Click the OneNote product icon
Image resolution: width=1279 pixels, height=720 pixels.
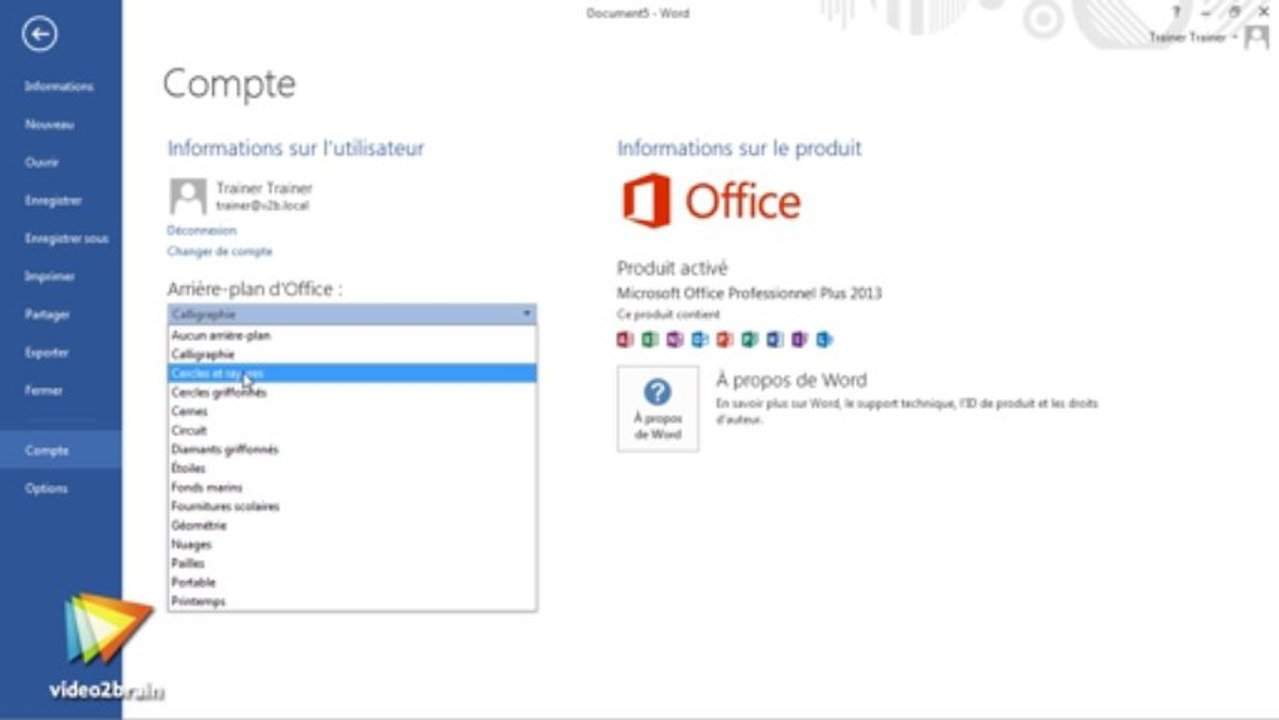click(x=675, y=340)
